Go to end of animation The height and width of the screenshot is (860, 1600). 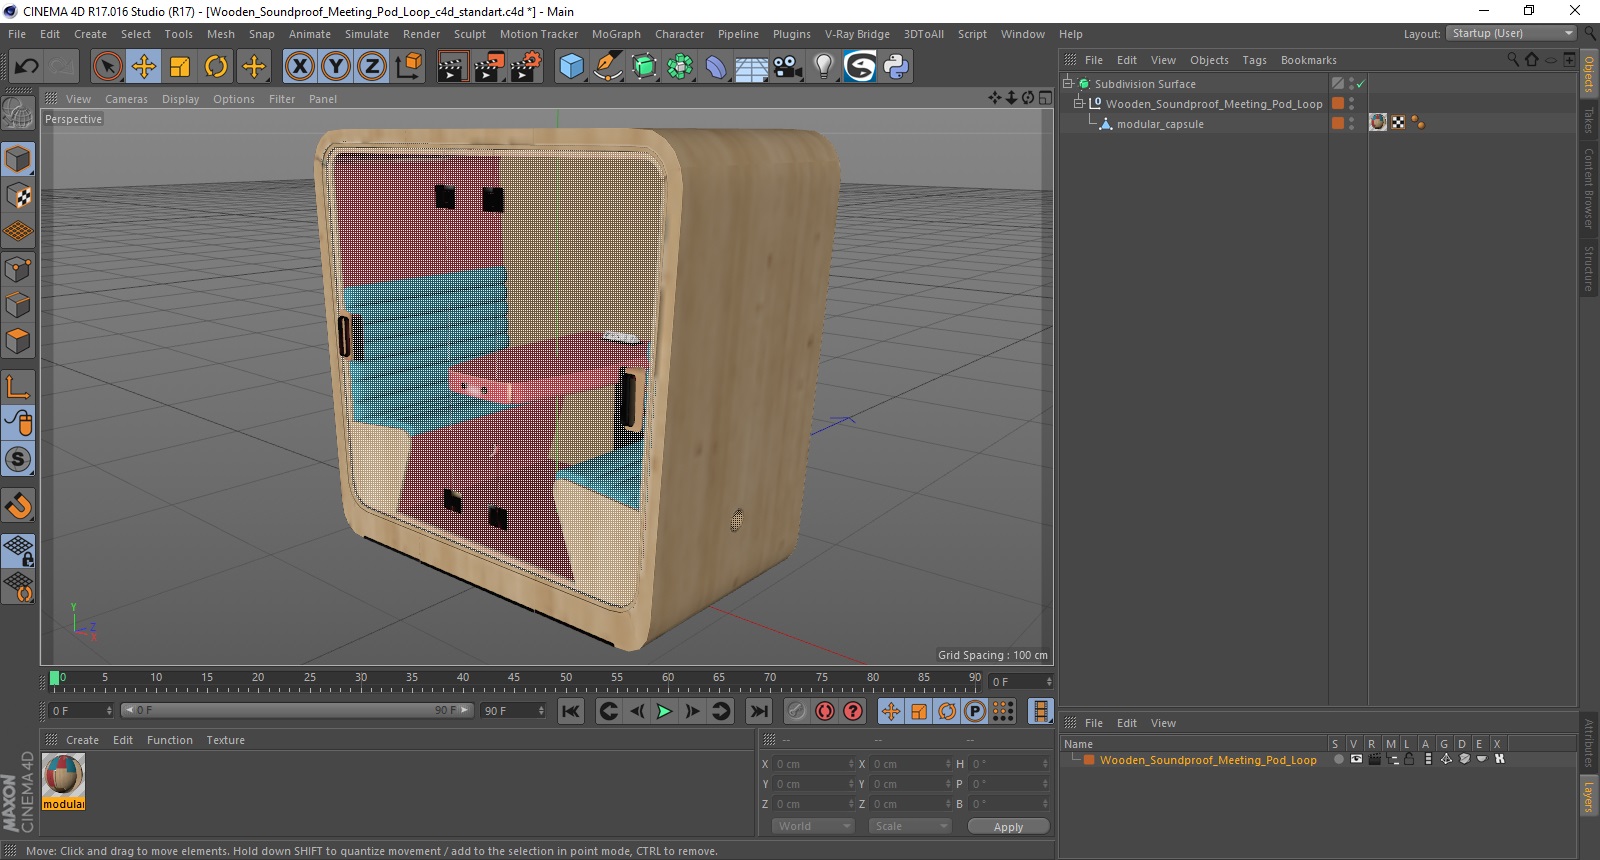[759, 711]
